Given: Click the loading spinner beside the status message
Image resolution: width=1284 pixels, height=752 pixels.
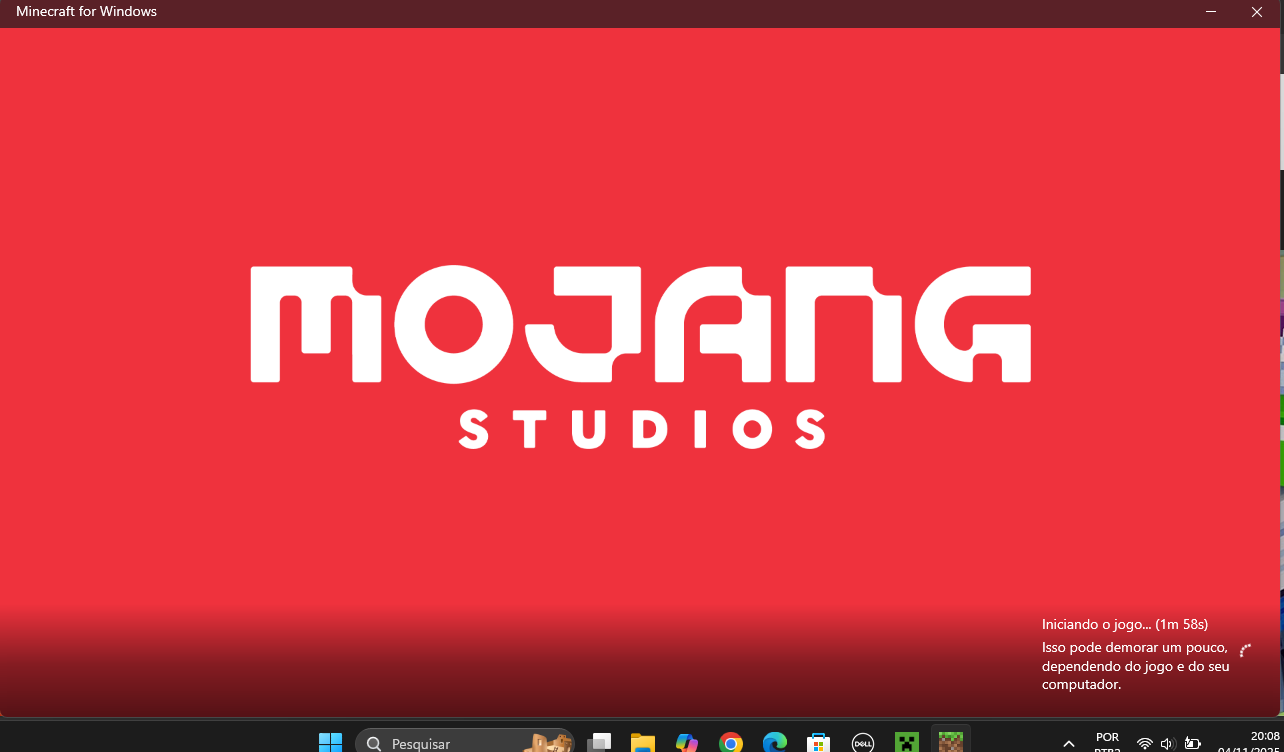Looking at the screenshot, I should (x=1246, y=650).
